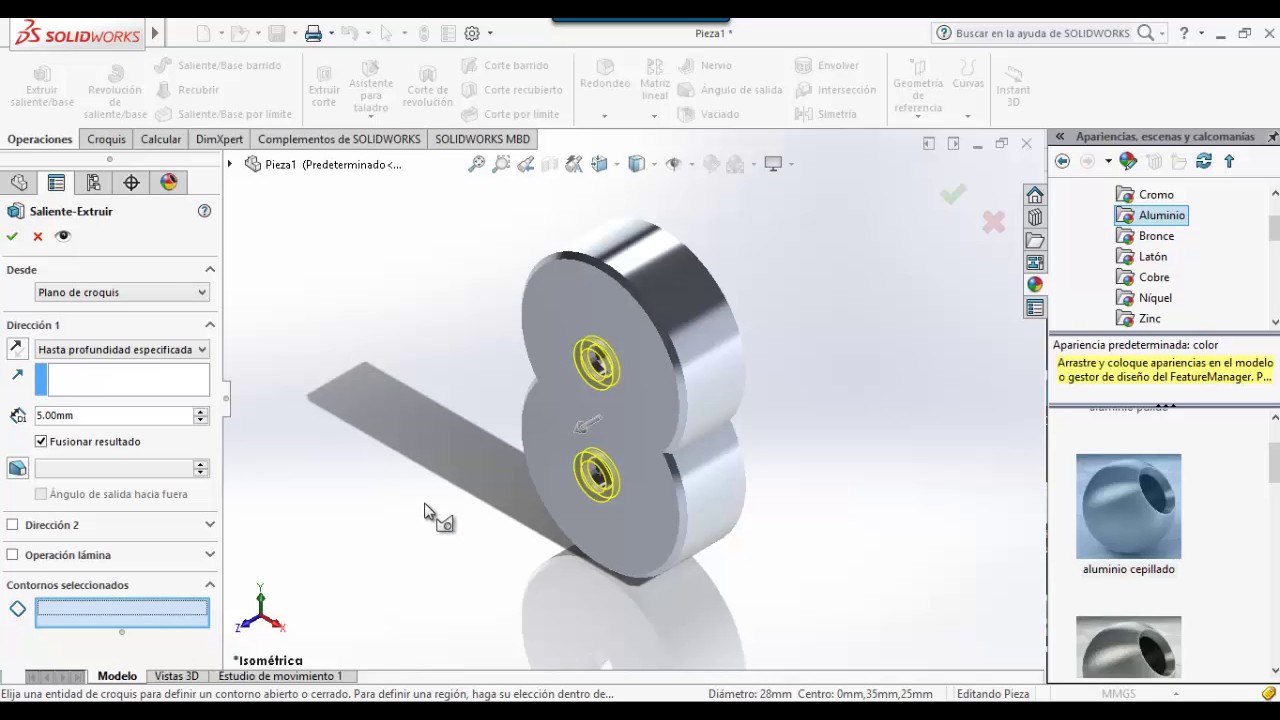Expand Pieza1 flyout tree arrow
1280x720 pixels.
pyautogui.click(x=230, y=164)
